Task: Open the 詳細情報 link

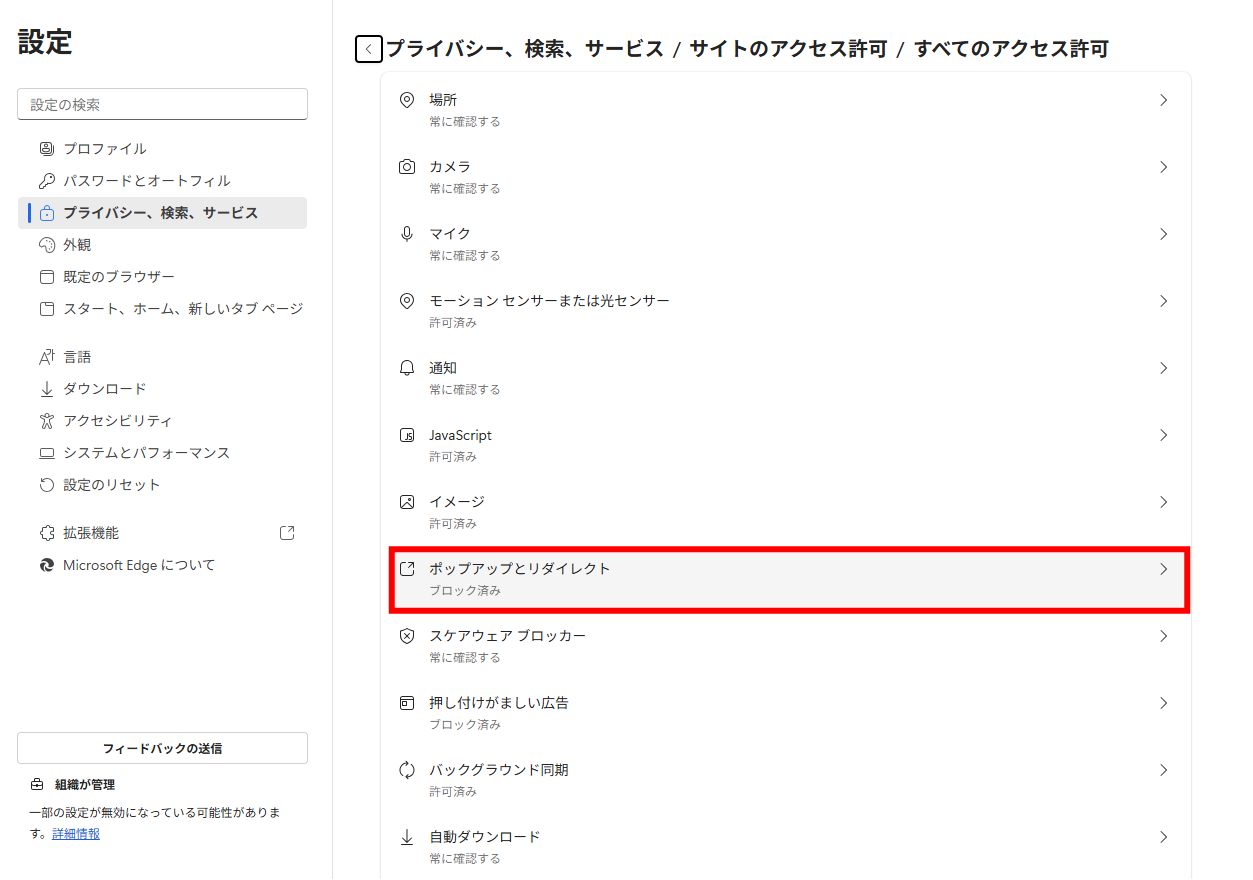Action: [x=76, y=834]
